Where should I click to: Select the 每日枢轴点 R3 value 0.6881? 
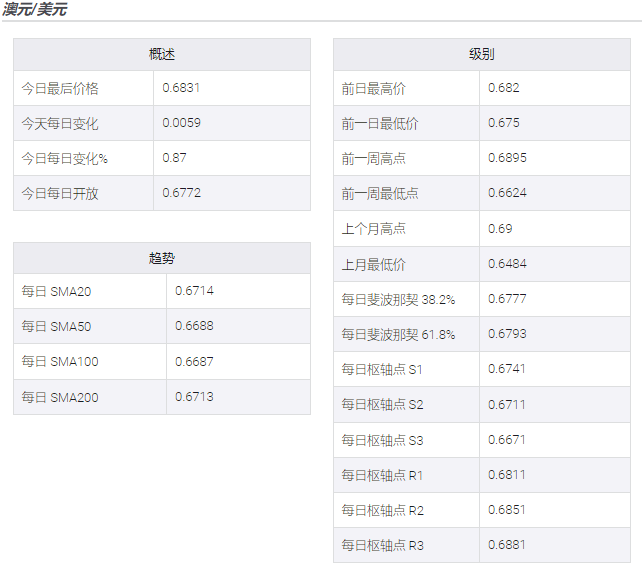pyautogui.click(x=507, y=545)
